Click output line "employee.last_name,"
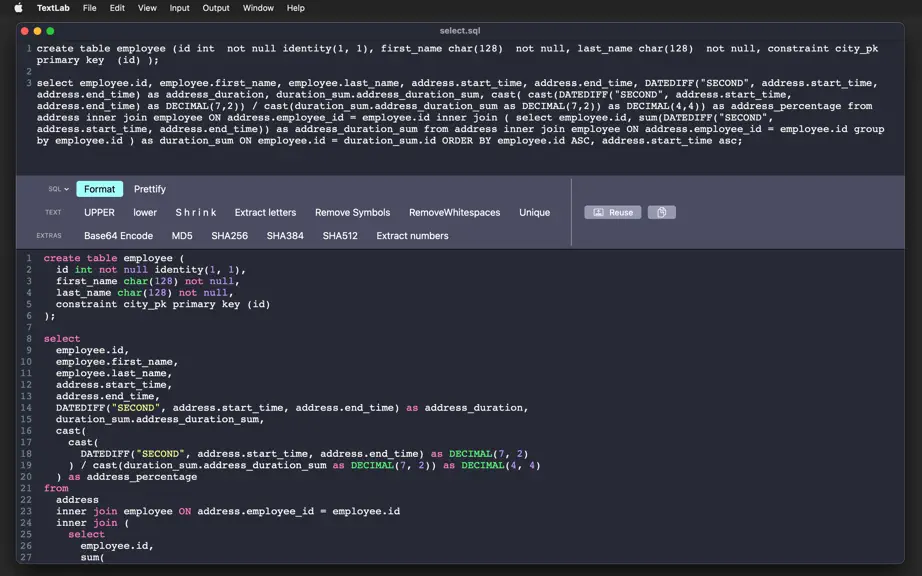 114,373
